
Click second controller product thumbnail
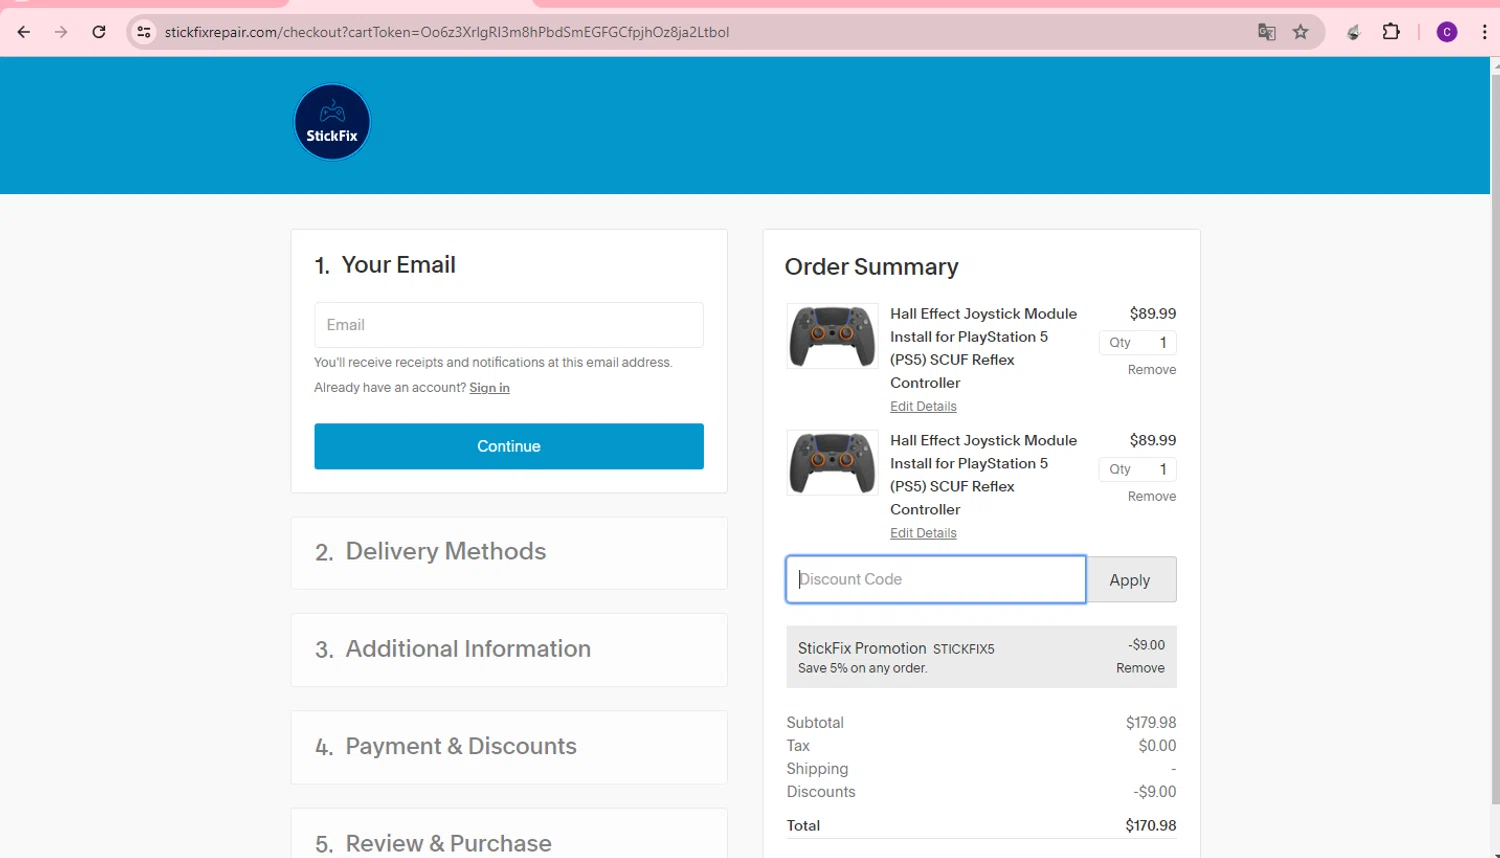(832, 463)
